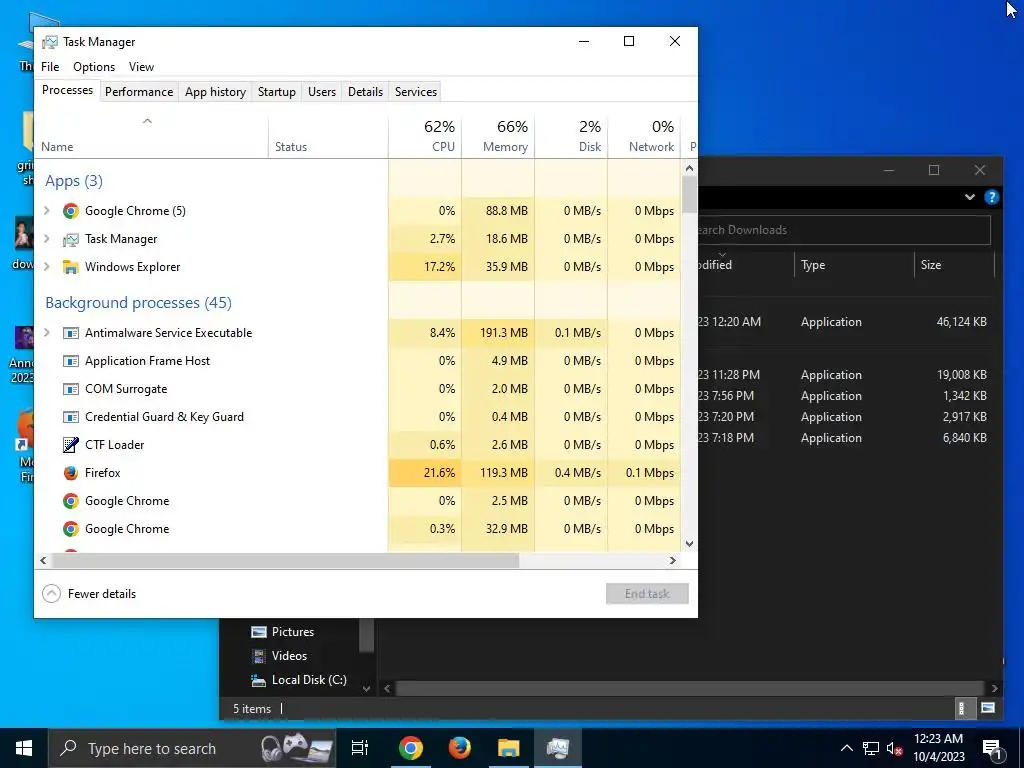
Task: Expand the Explorer ribbon chevron
Action: pyautogui.click(x=970, y=197)
